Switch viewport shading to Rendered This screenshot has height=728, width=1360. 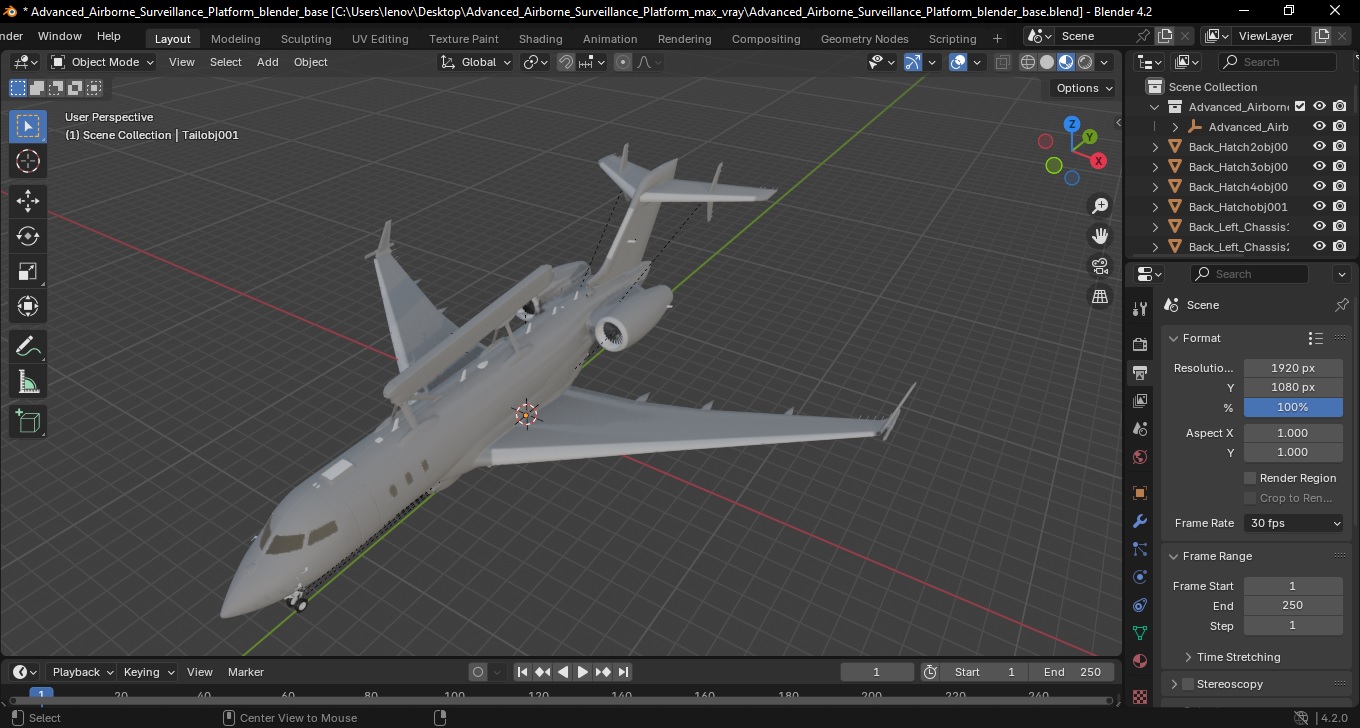click(1085, 62)
